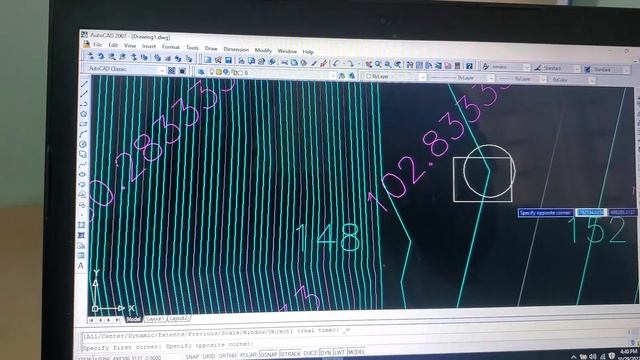The height and width of the screenshot is (360, 640).
Task: Click the Copy to clipboard icon
Action: point(294,62)
